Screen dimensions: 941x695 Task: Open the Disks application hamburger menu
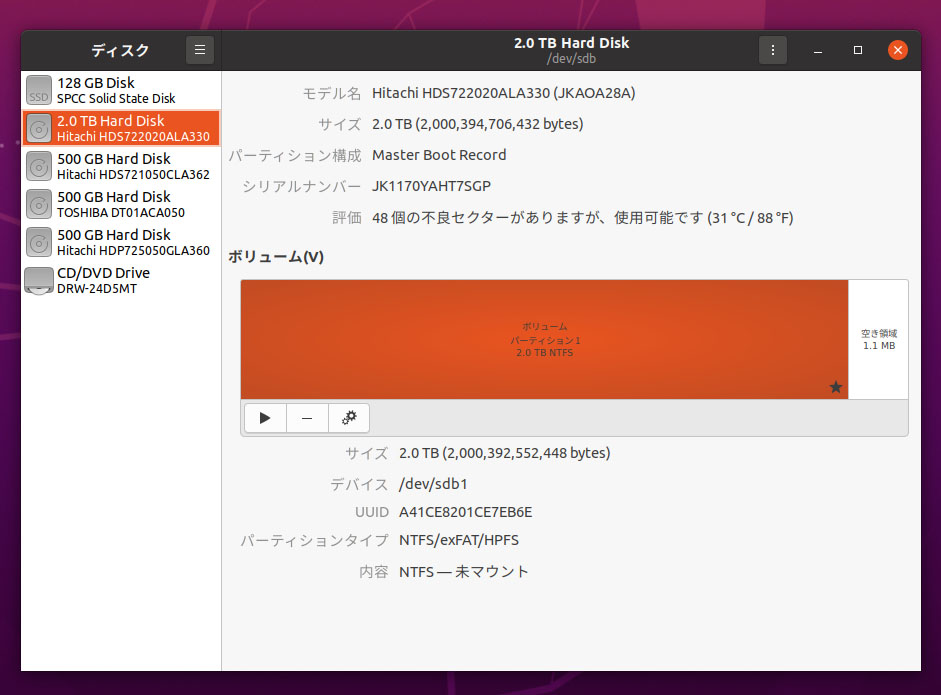200,50
